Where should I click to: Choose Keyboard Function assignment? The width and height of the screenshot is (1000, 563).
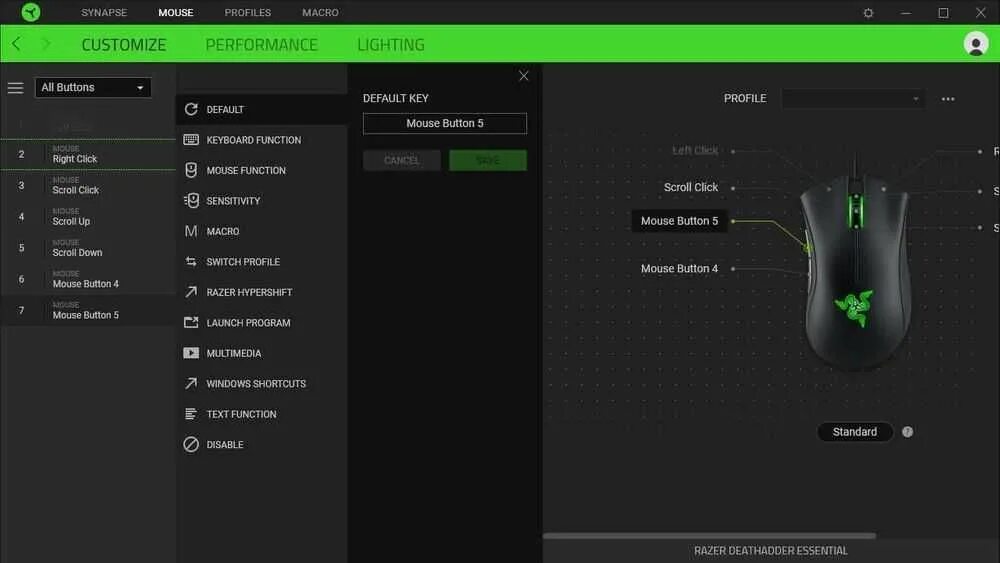pos(261,140)
